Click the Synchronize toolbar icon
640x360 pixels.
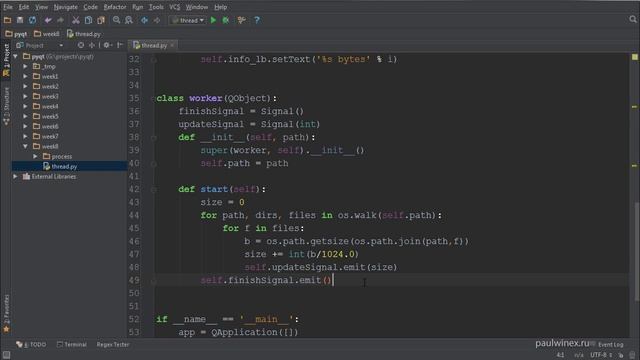[32, 20]
